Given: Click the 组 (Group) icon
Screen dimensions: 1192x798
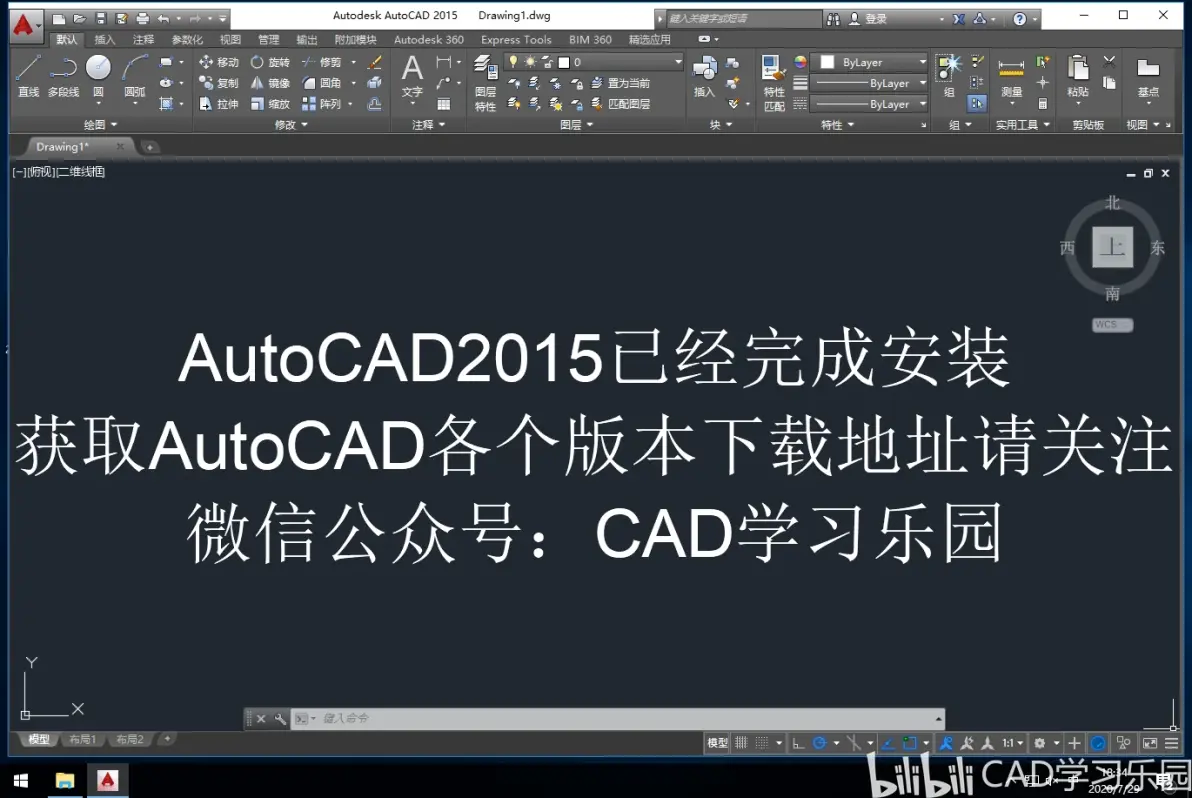Looking at the screenshot, I should tap(949, 75).
